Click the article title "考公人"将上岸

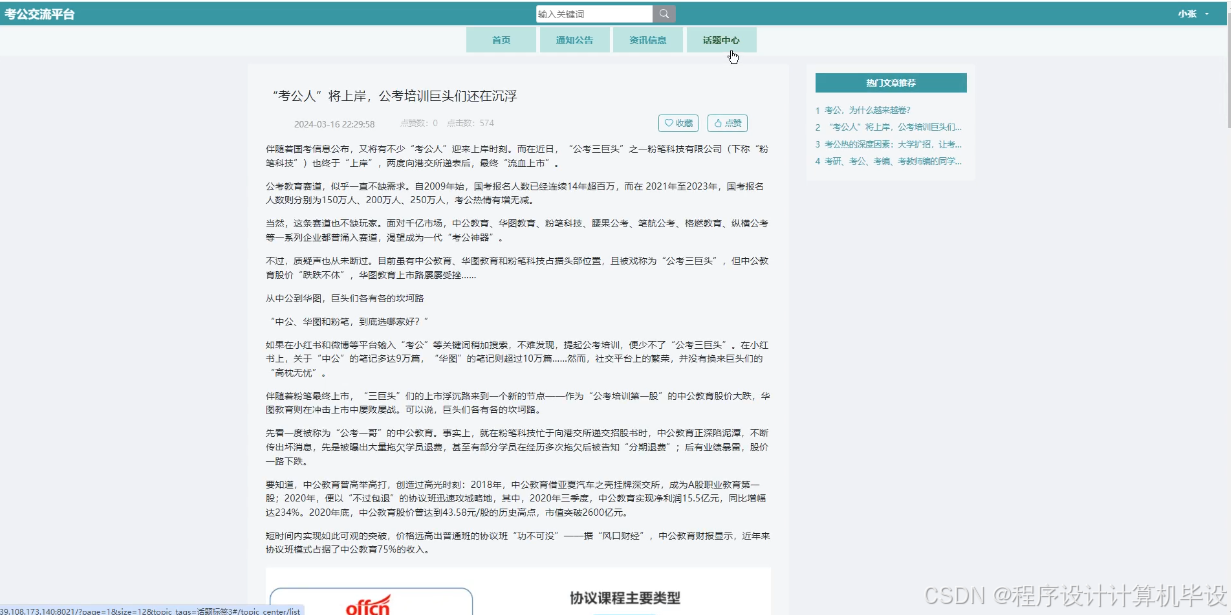click(394, 96)
